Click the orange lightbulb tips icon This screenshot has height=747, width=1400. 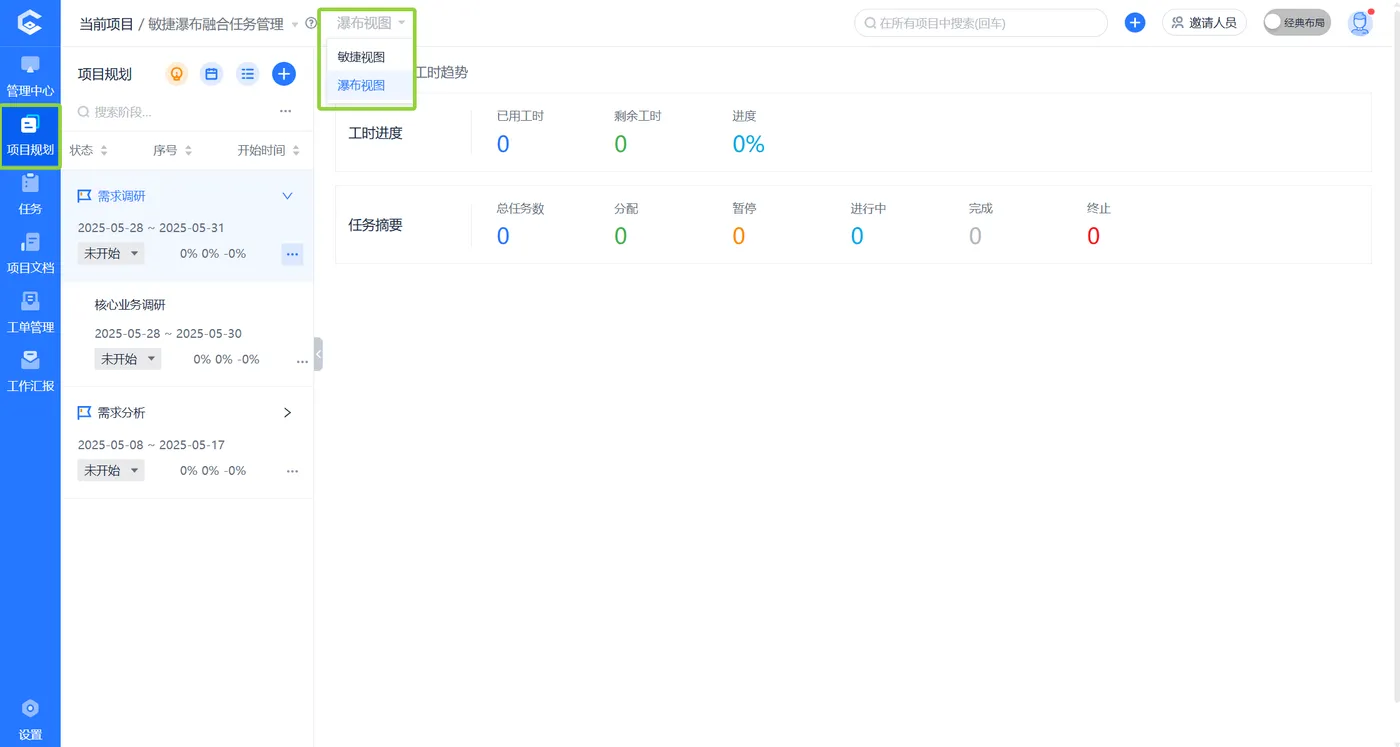176,73
